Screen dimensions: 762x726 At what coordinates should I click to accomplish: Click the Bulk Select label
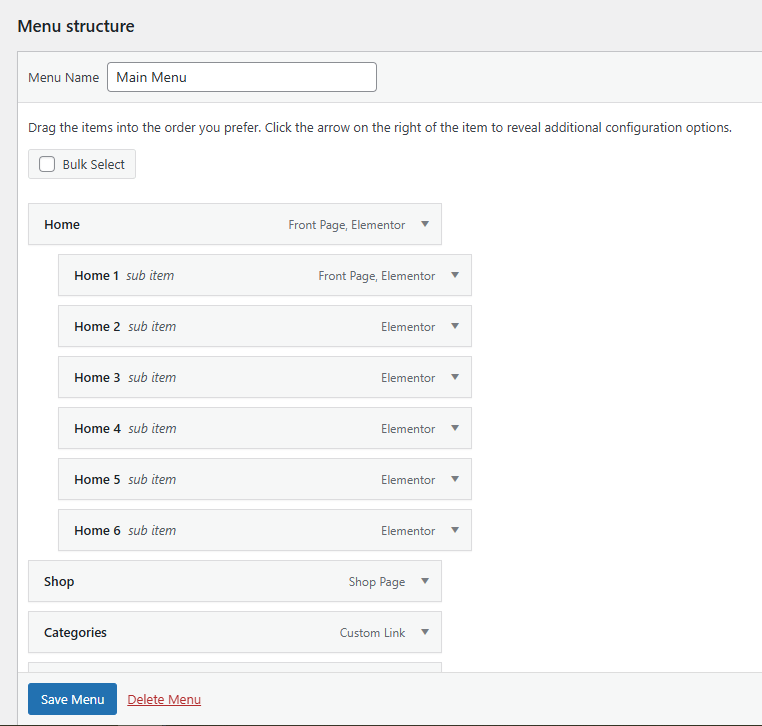pos(93,165)
